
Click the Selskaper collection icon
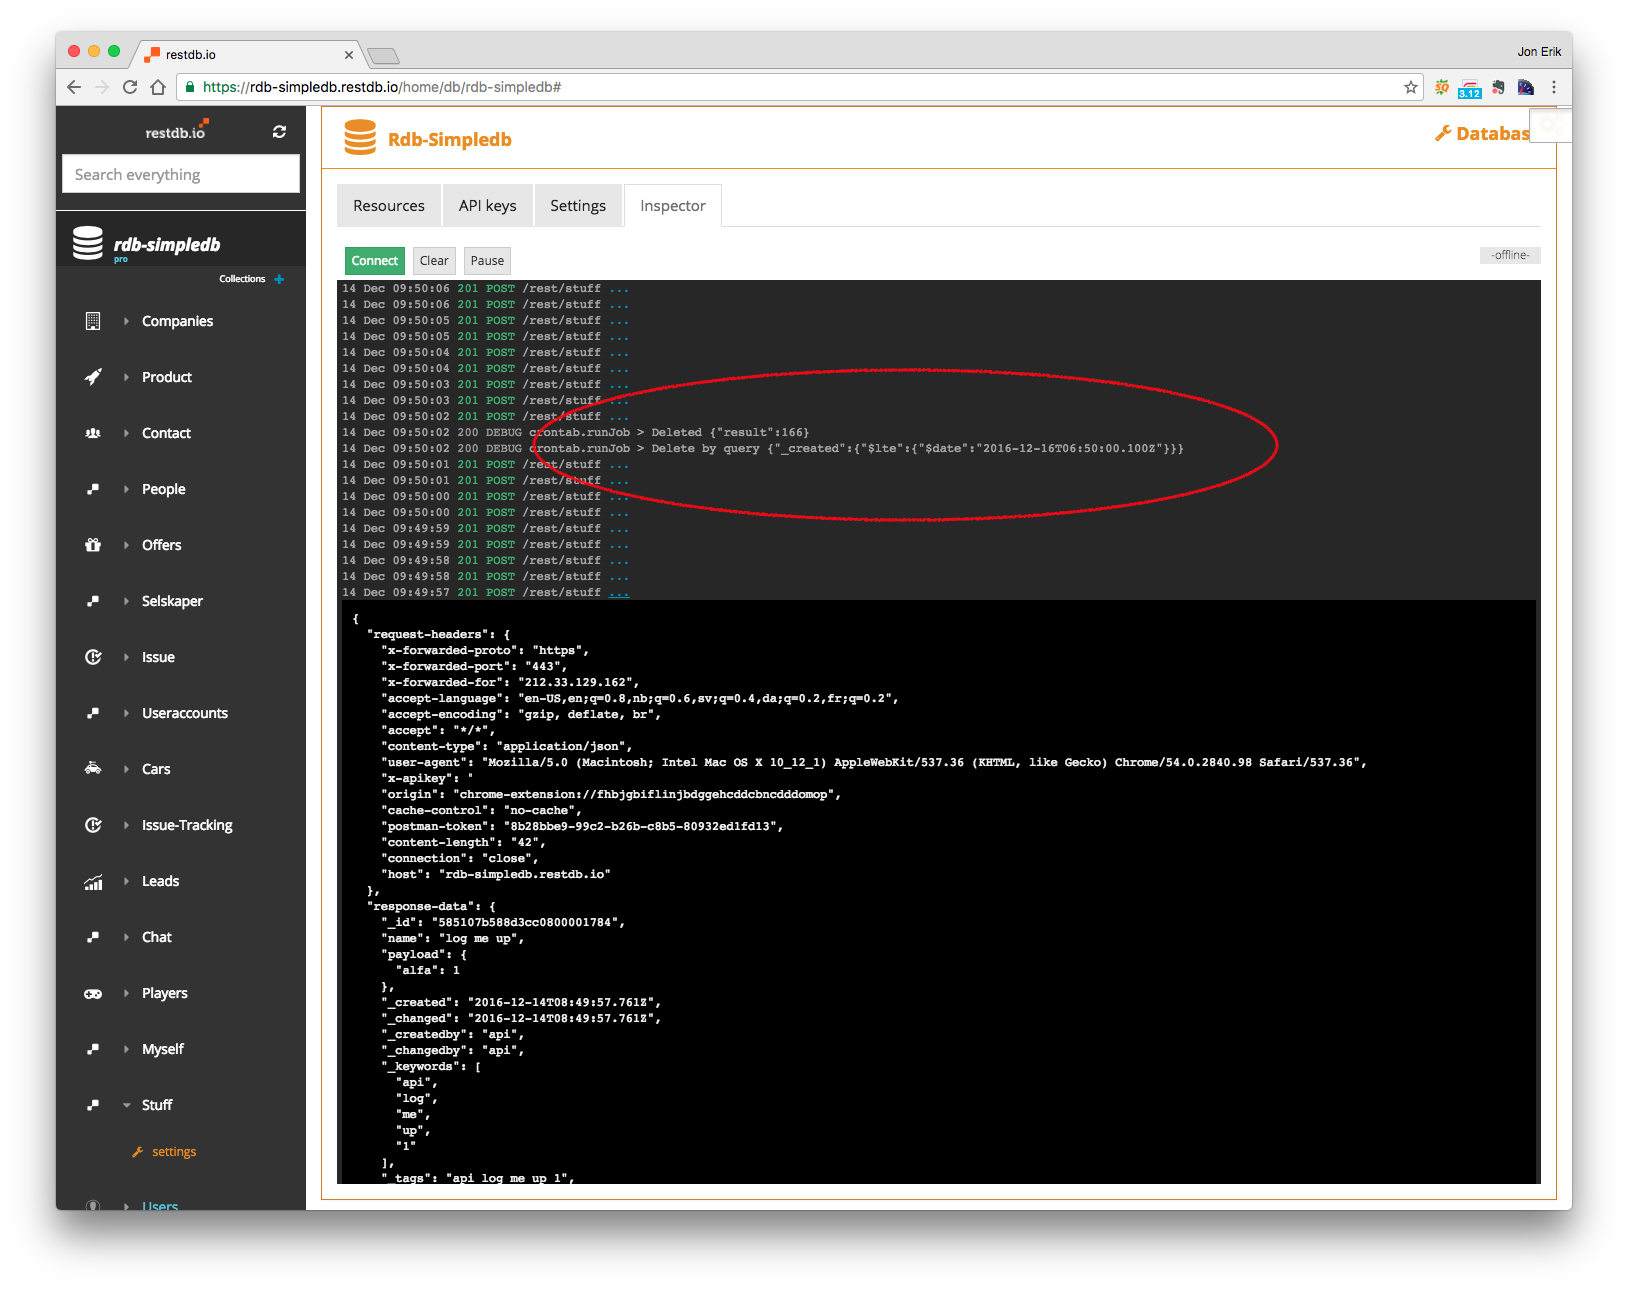(93, 601)
